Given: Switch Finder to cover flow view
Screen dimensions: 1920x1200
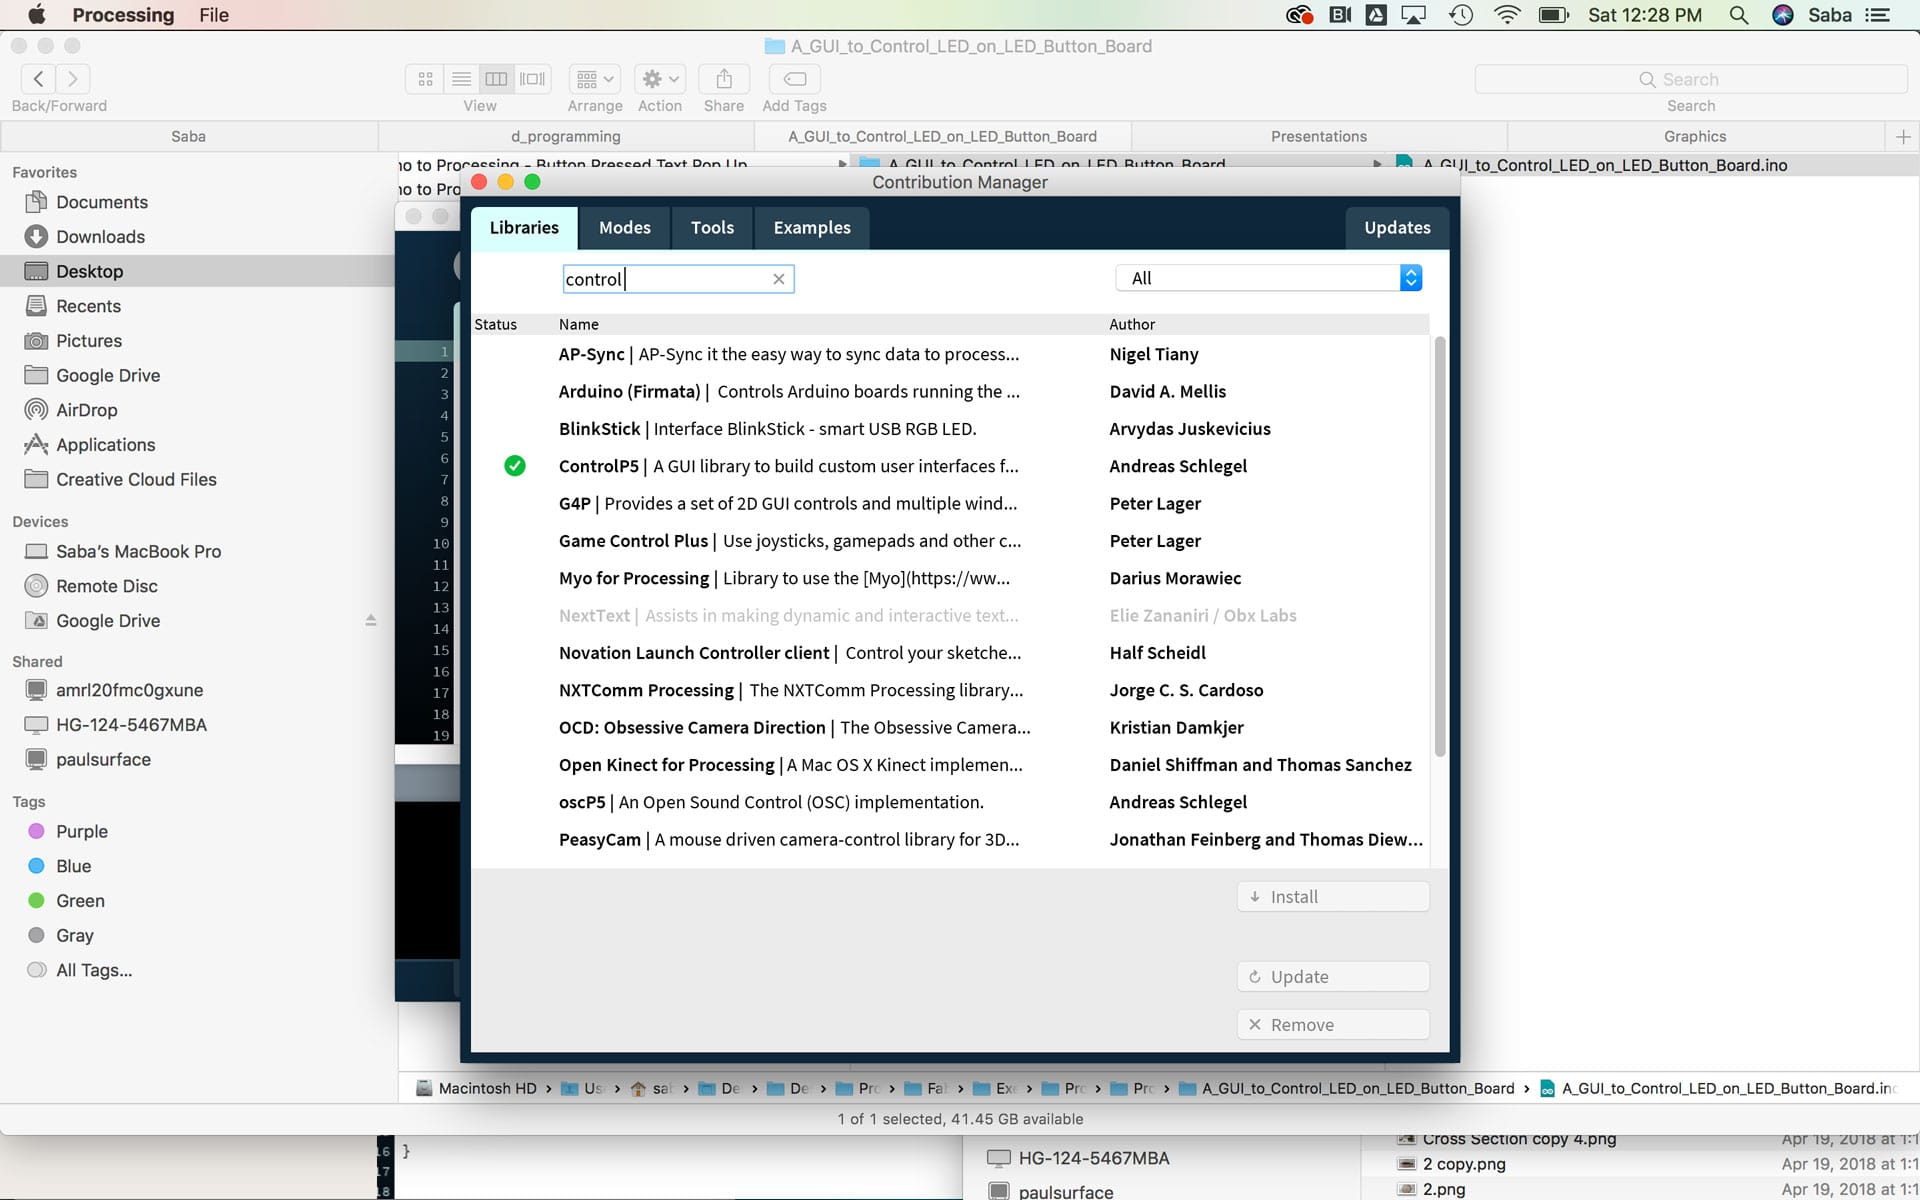Looking at the screenshot, I should tap(533, 79).
